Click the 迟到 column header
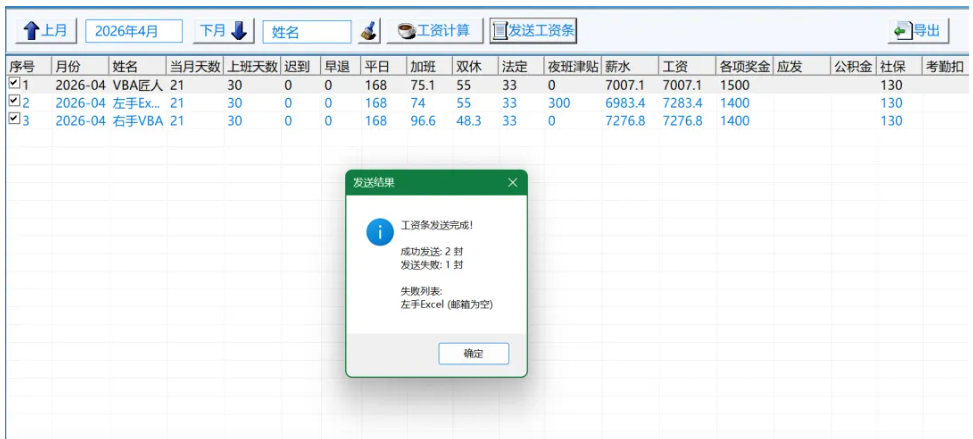This screenshot has height=439, width=973. [300, 67]
